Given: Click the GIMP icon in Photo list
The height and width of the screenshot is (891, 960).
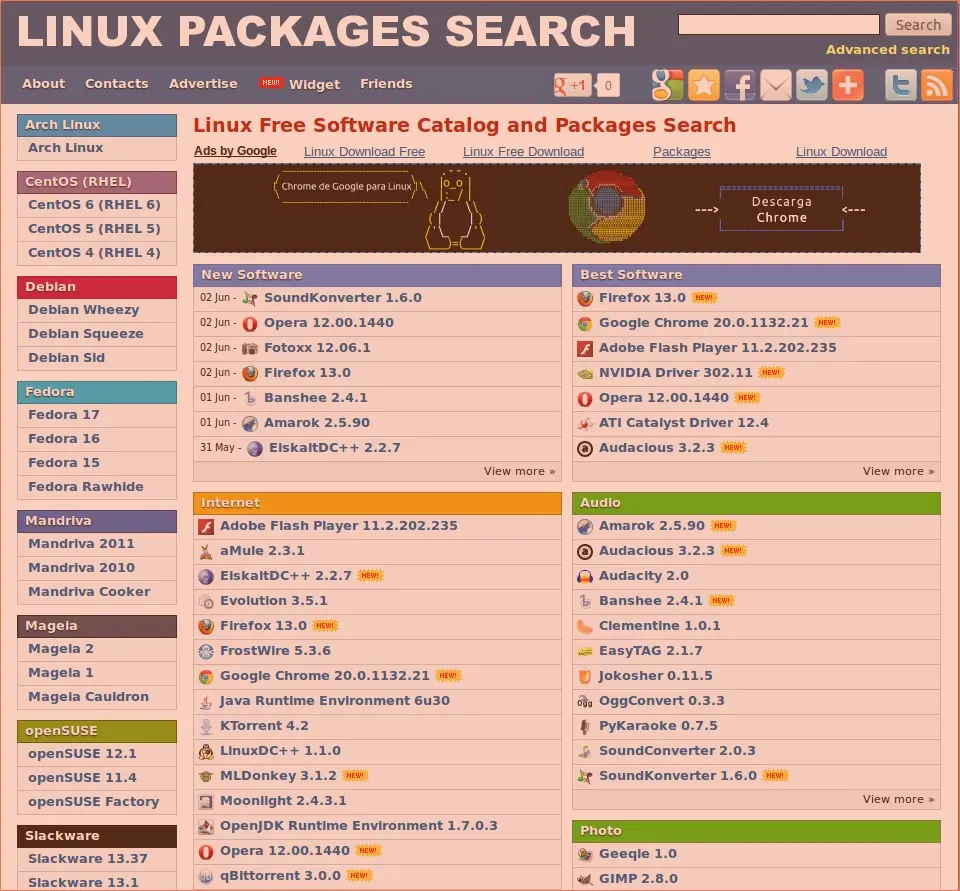Looking at the screenshot, I should pyautogui.click(x=585, y=879).
